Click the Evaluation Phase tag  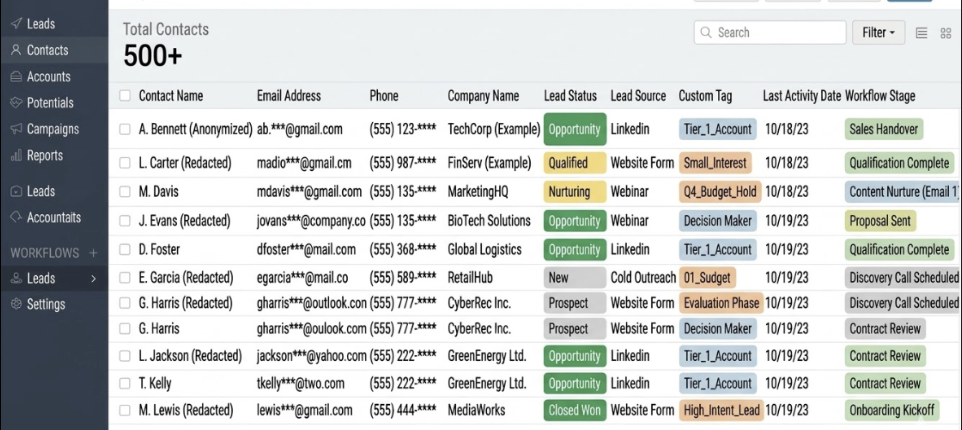pos(722,303)
